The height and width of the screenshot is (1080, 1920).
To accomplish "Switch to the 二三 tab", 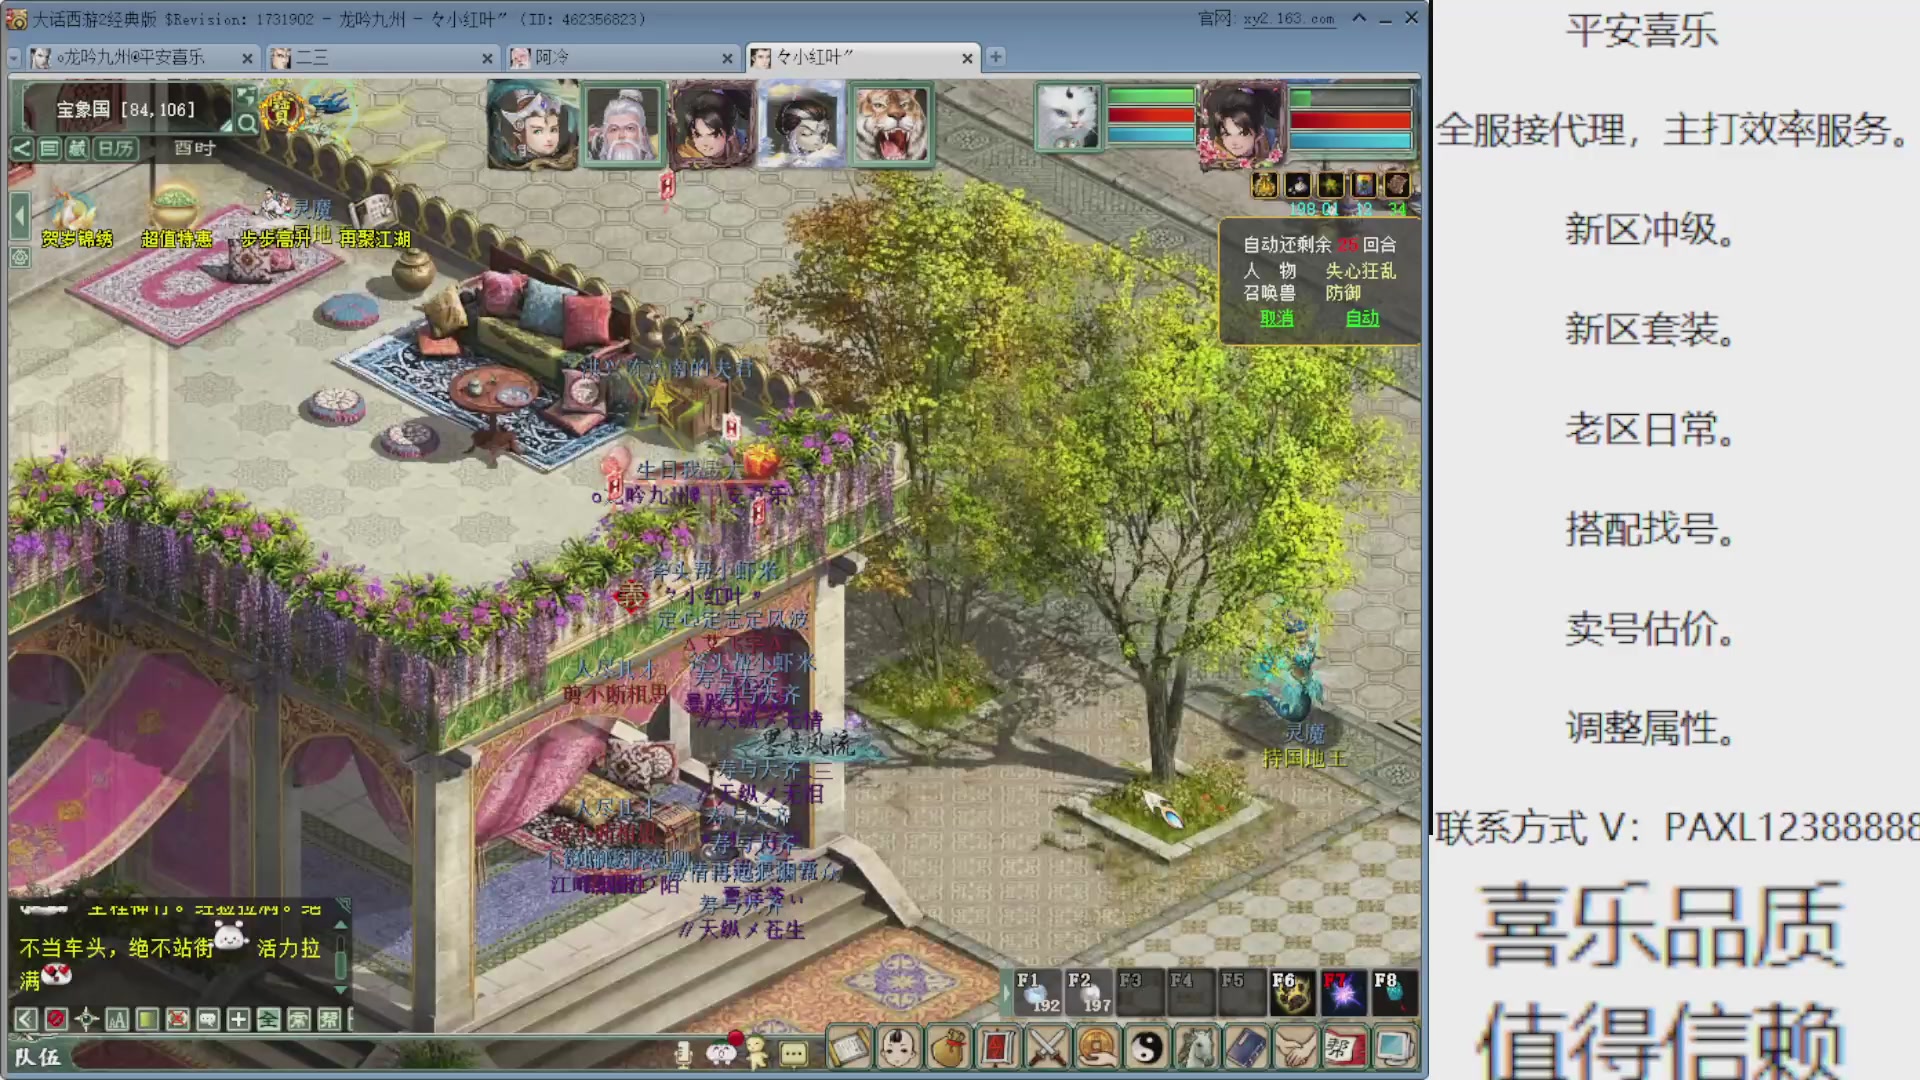I will tap(382, 58).
